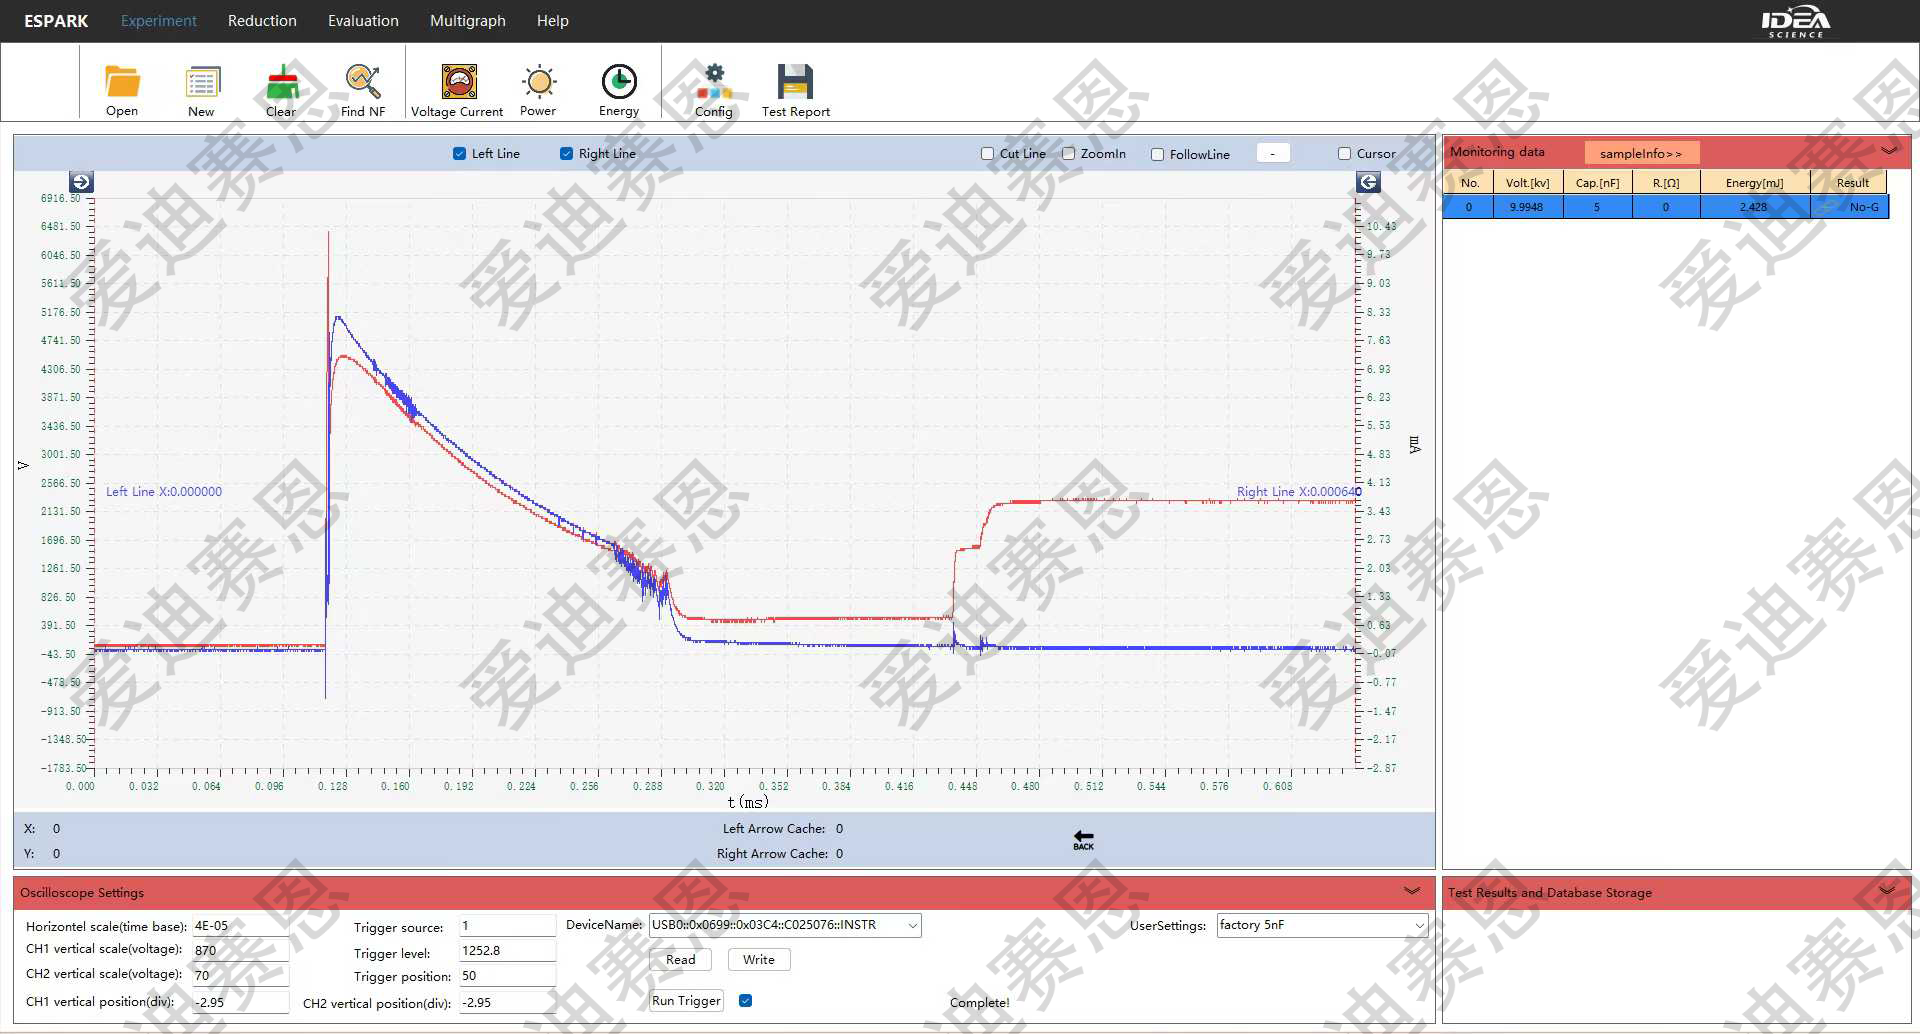Screen dimensions: 1920x1034
Task: Click the New document icon
Action: tap(201, 82)
